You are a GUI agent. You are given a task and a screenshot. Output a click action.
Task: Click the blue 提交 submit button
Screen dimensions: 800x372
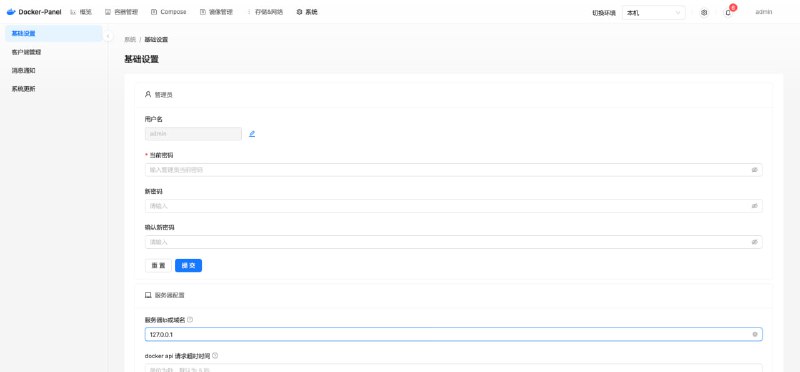tap(188, 265)
